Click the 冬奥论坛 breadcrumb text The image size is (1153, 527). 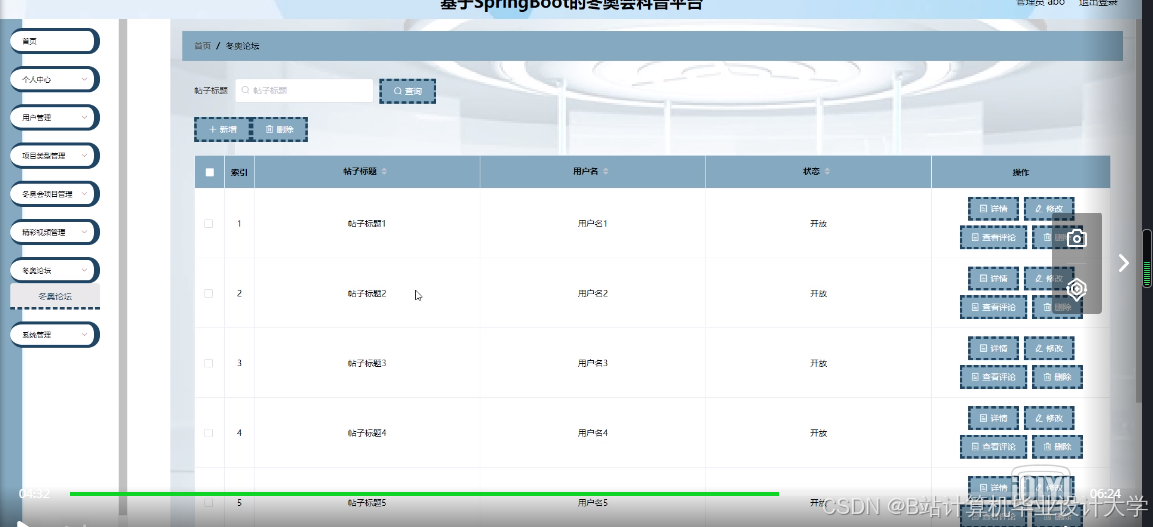tap(242, 46)
